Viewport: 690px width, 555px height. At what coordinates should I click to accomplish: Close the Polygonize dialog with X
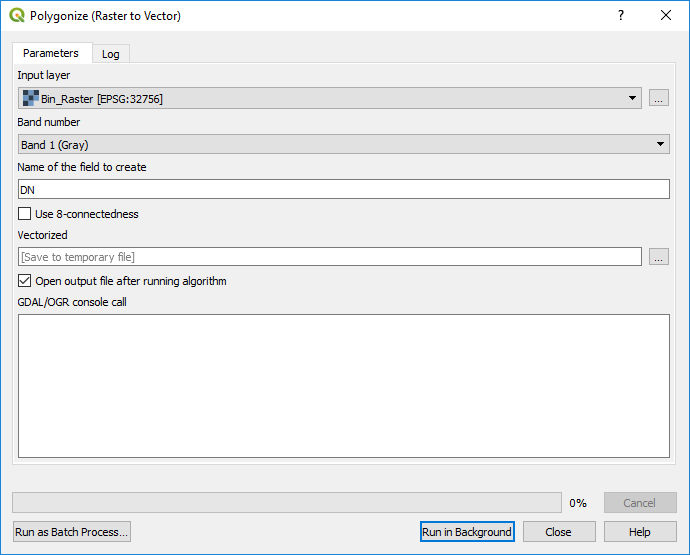pos(666,15)
